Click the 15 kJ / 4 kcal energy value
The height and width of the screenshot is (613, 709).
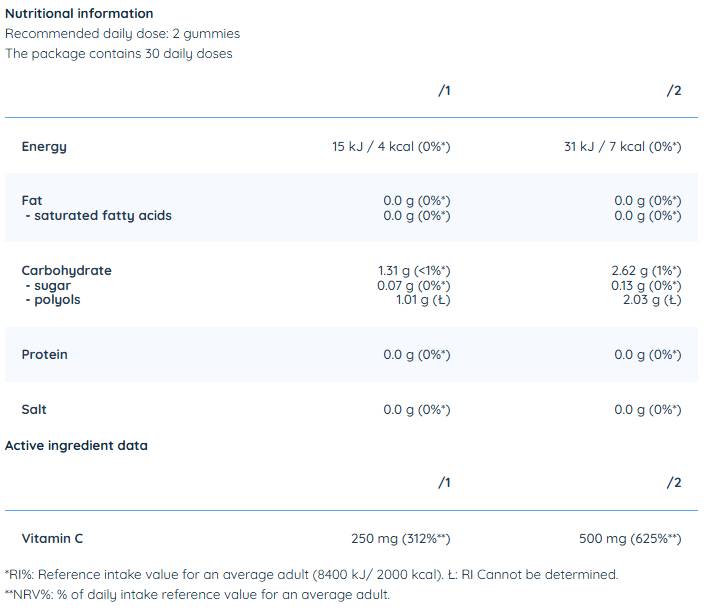pos(391,147)
